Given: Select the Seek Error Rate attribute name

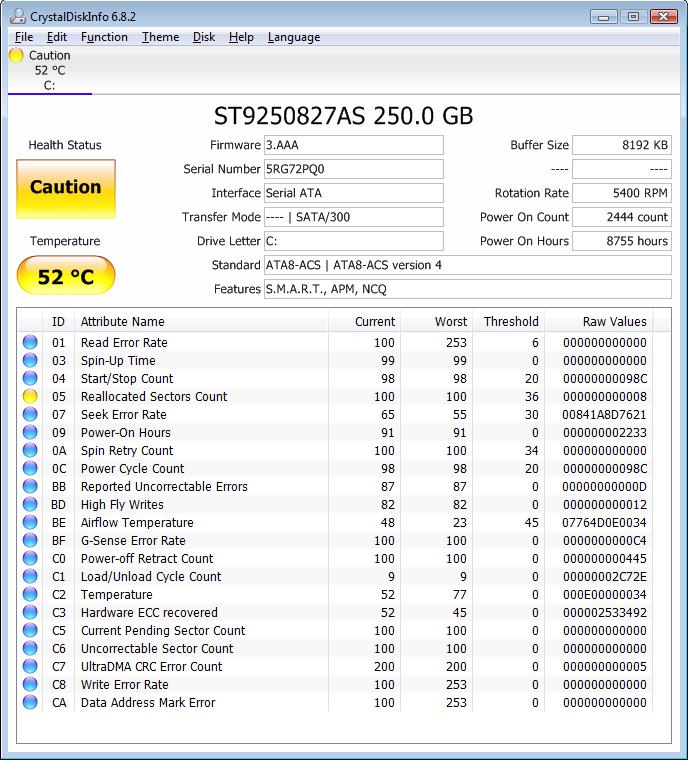Looking at the screenshot, I should point(124,414).
